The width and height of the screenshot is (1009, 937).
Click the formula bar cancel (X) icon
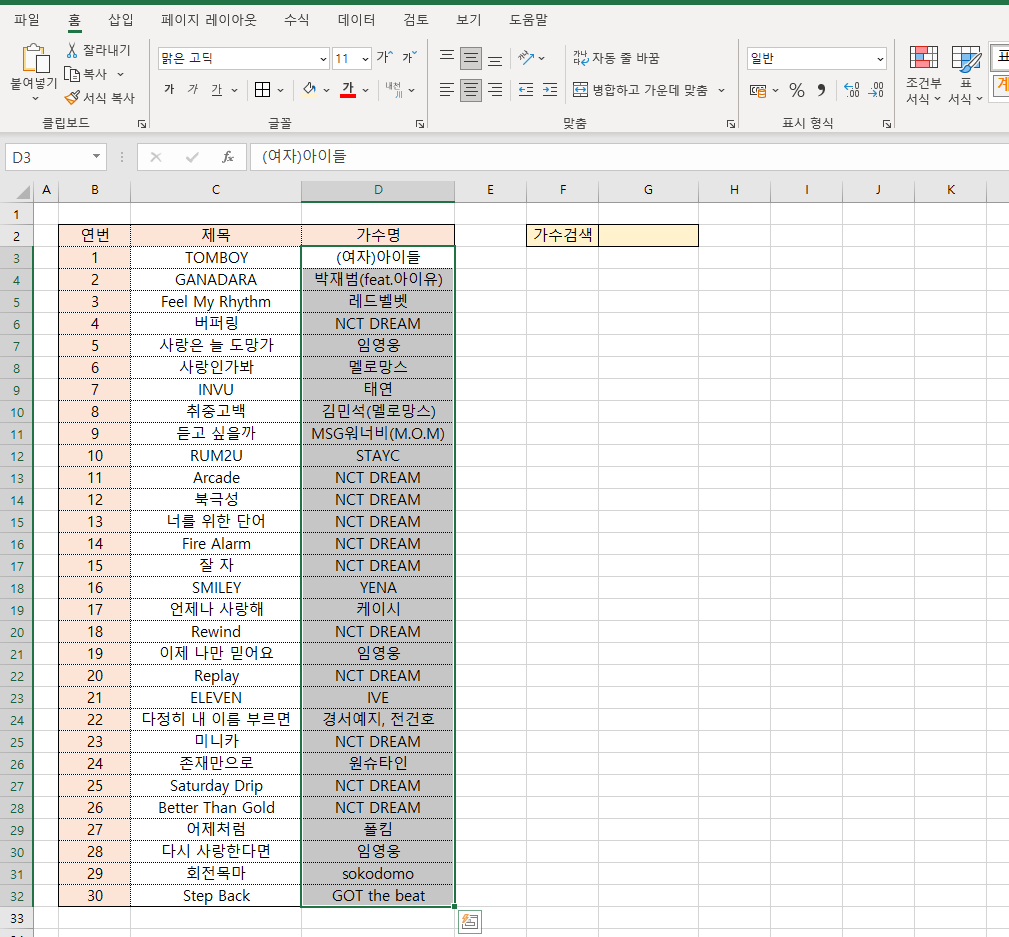(x=156, y=157)
